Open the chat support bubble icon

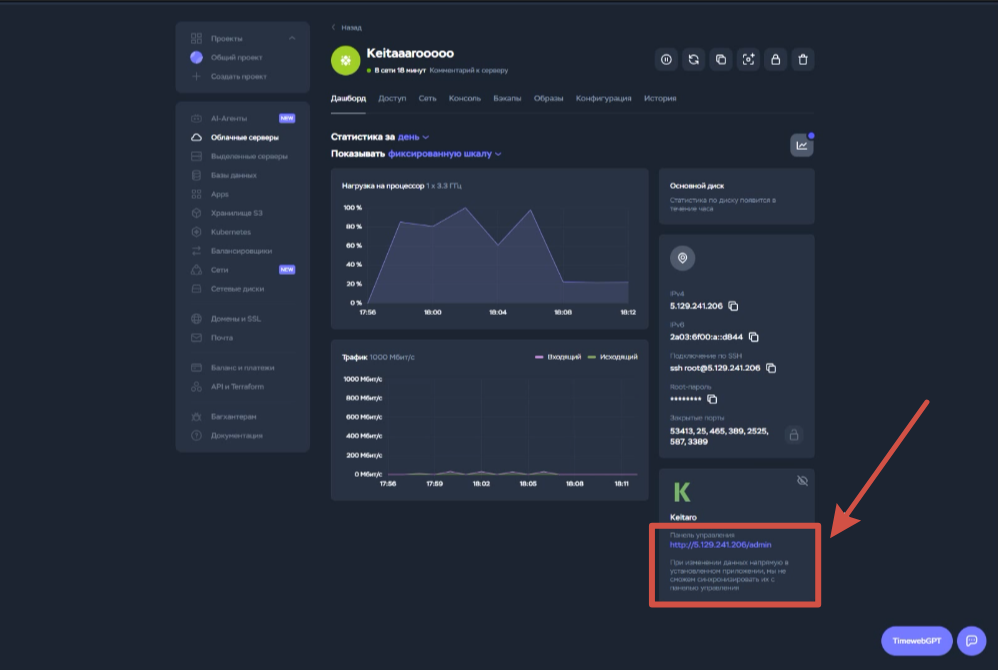tap(970, 640)
